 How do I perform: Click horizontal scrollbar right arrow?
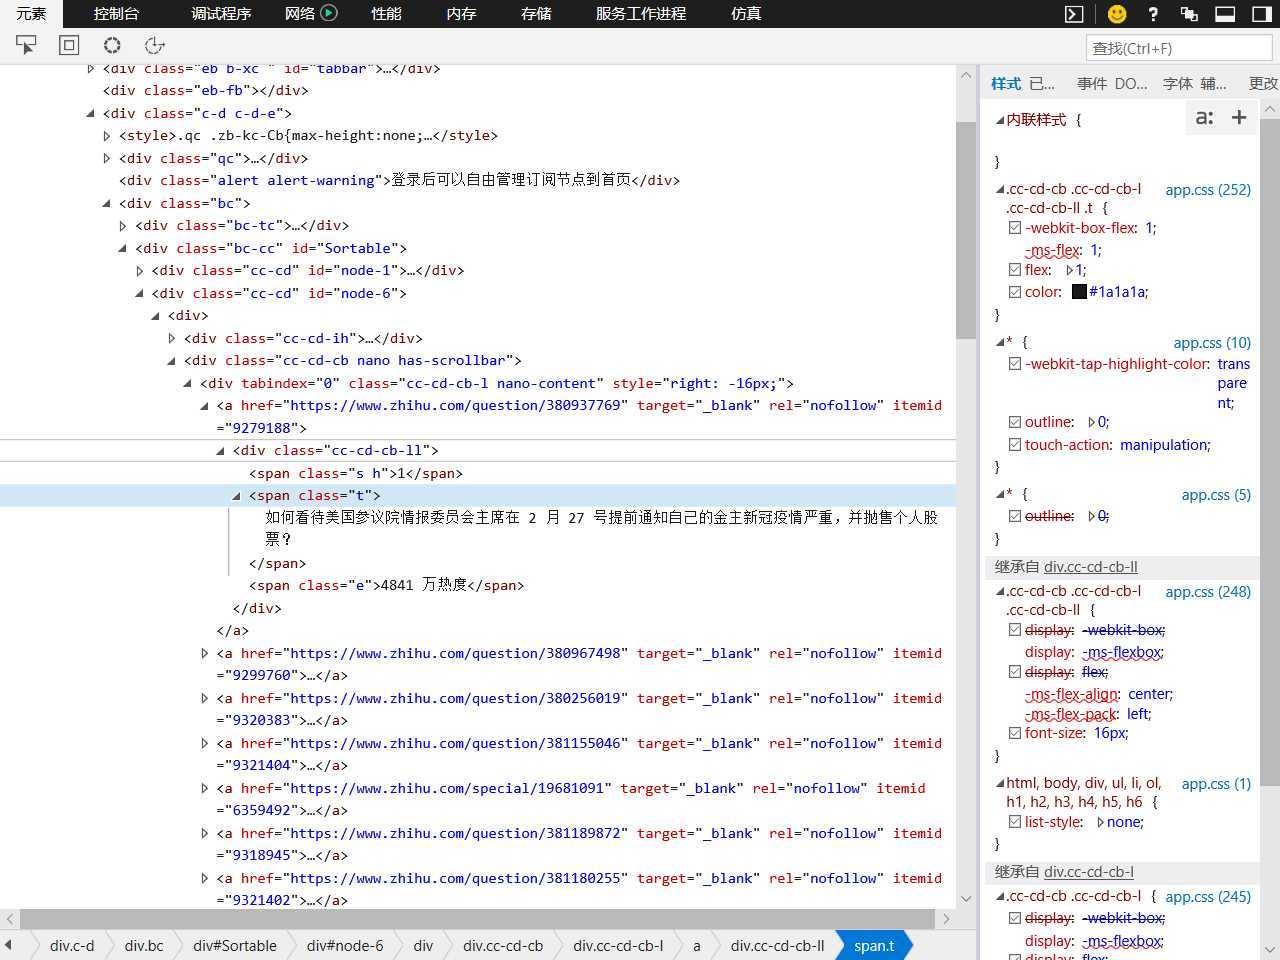click(946, 918)
